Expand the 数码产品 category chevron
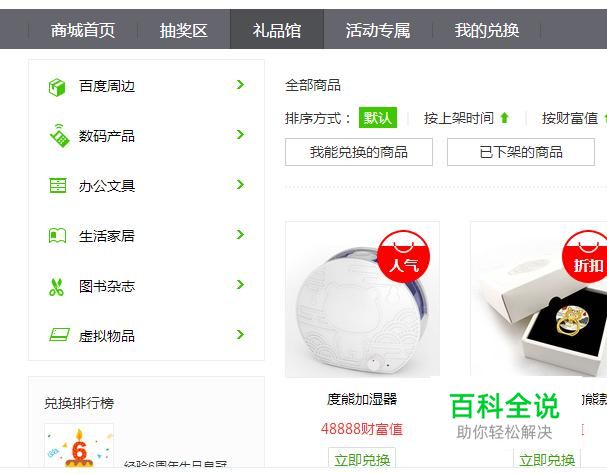 (x=240, y=134)
